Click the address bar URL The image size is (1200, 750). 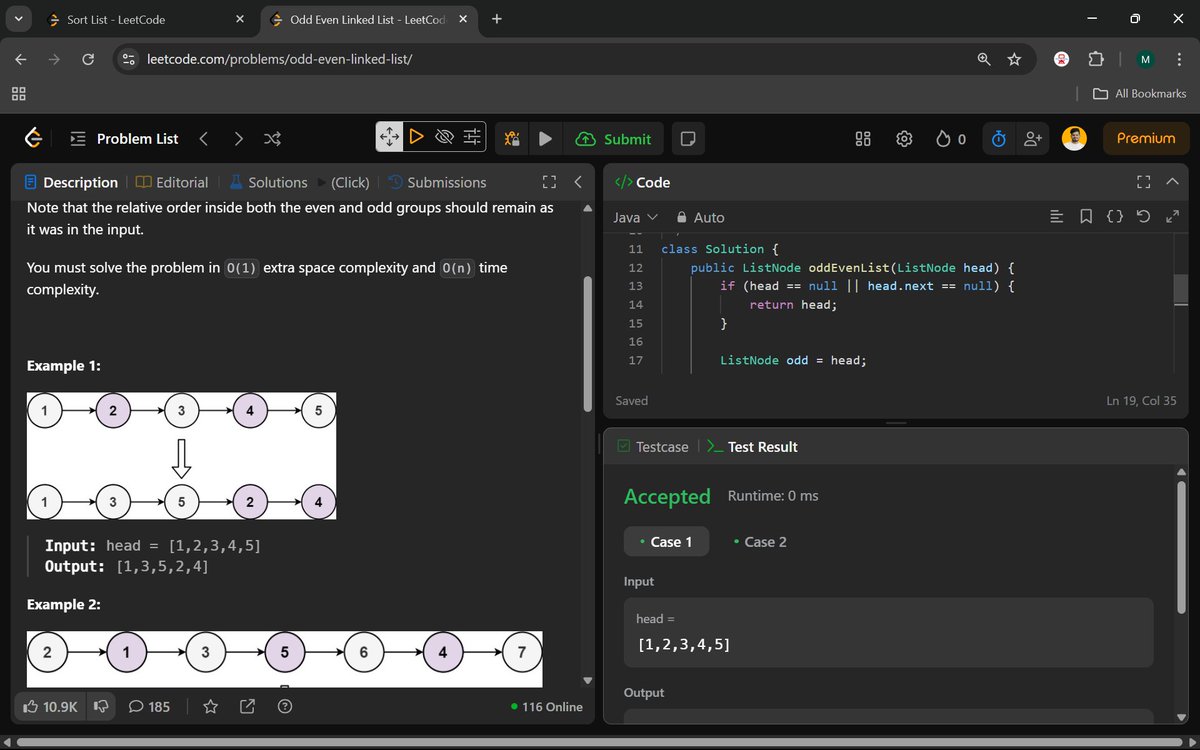click(x=280, y=60)
